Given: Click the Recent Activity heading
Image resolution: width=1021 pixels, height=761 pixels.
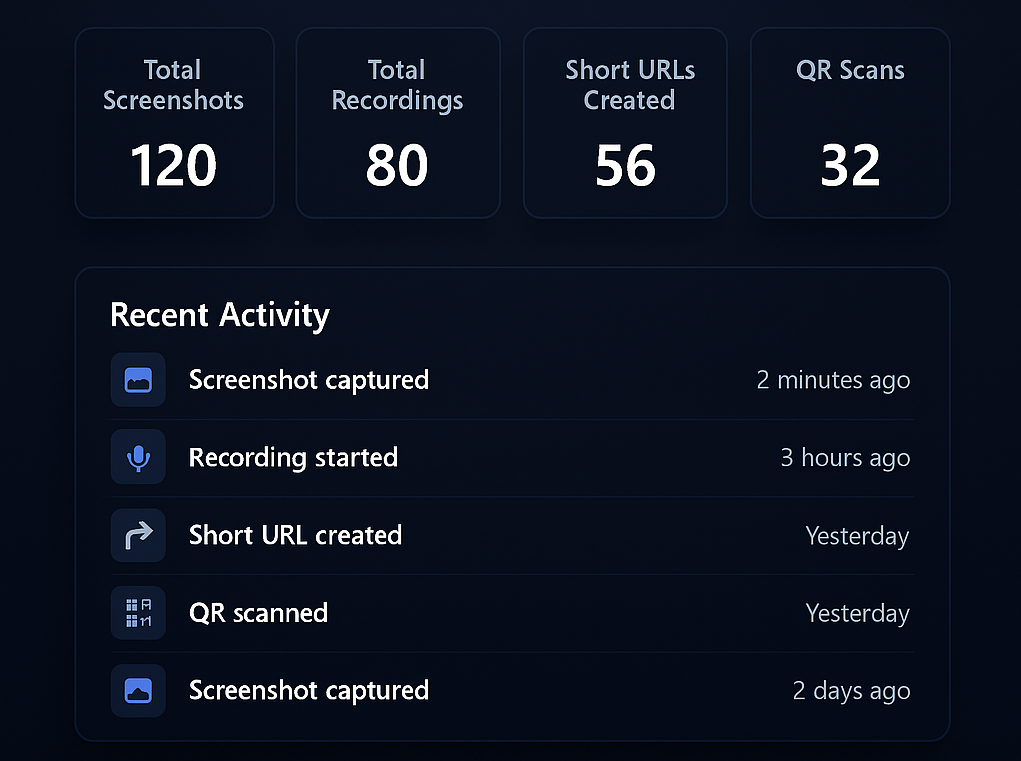Looking at the screenshot, I should click(x=220, y=315).
